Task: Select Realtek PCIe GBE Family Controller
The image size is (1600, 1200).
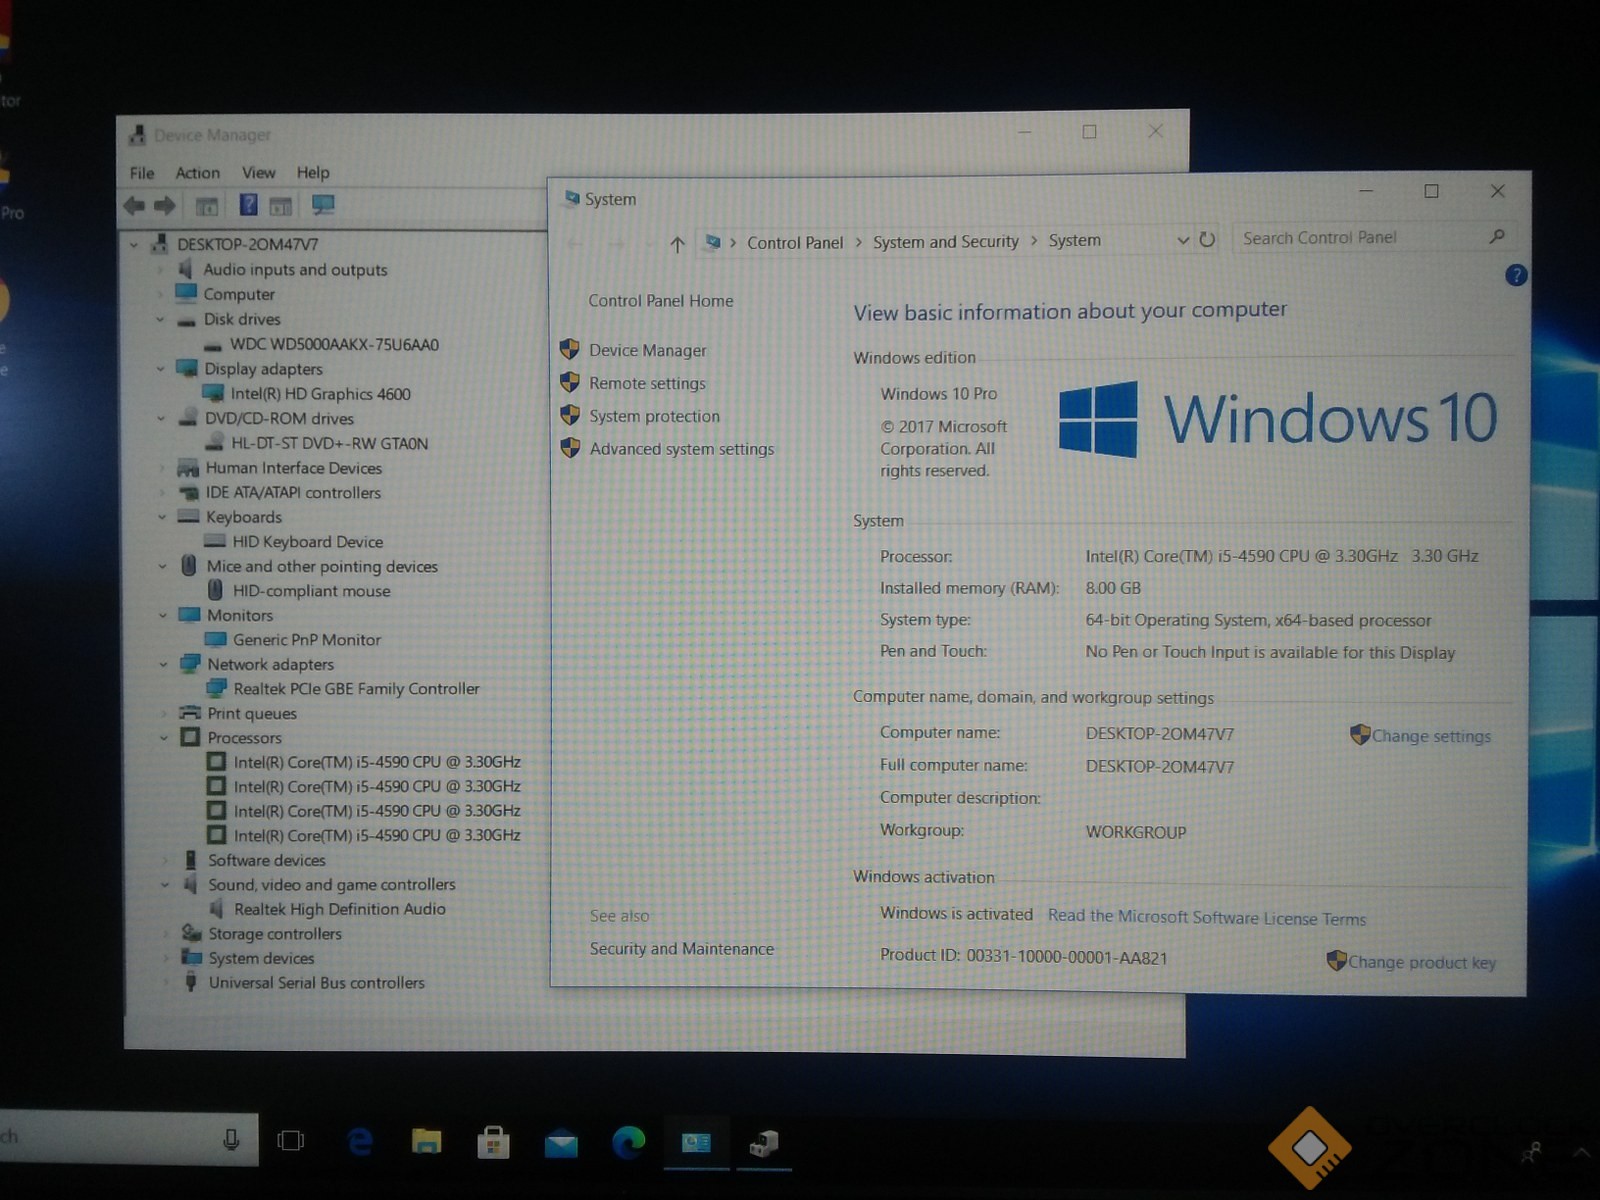Action: (356, 689)
